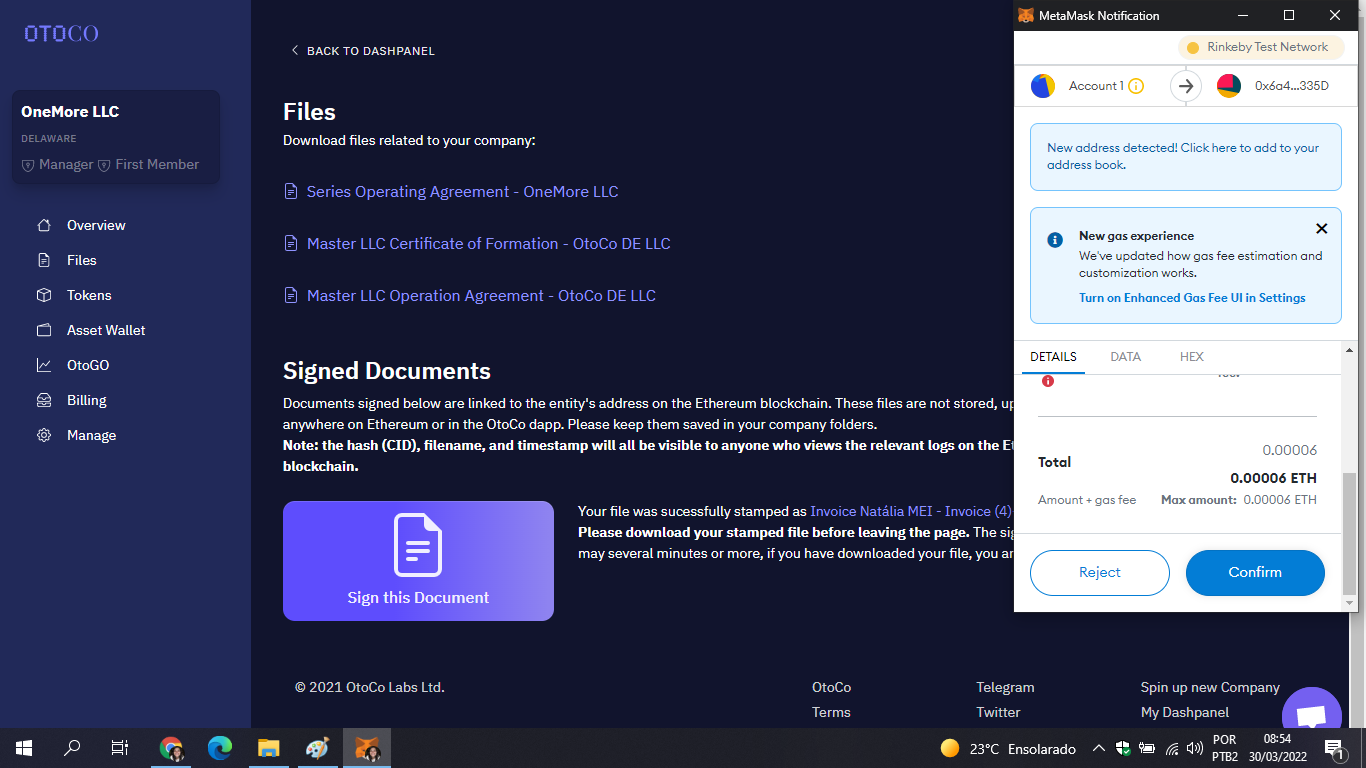
Task: Open Task View in taskbar
Action: [120, 748]
